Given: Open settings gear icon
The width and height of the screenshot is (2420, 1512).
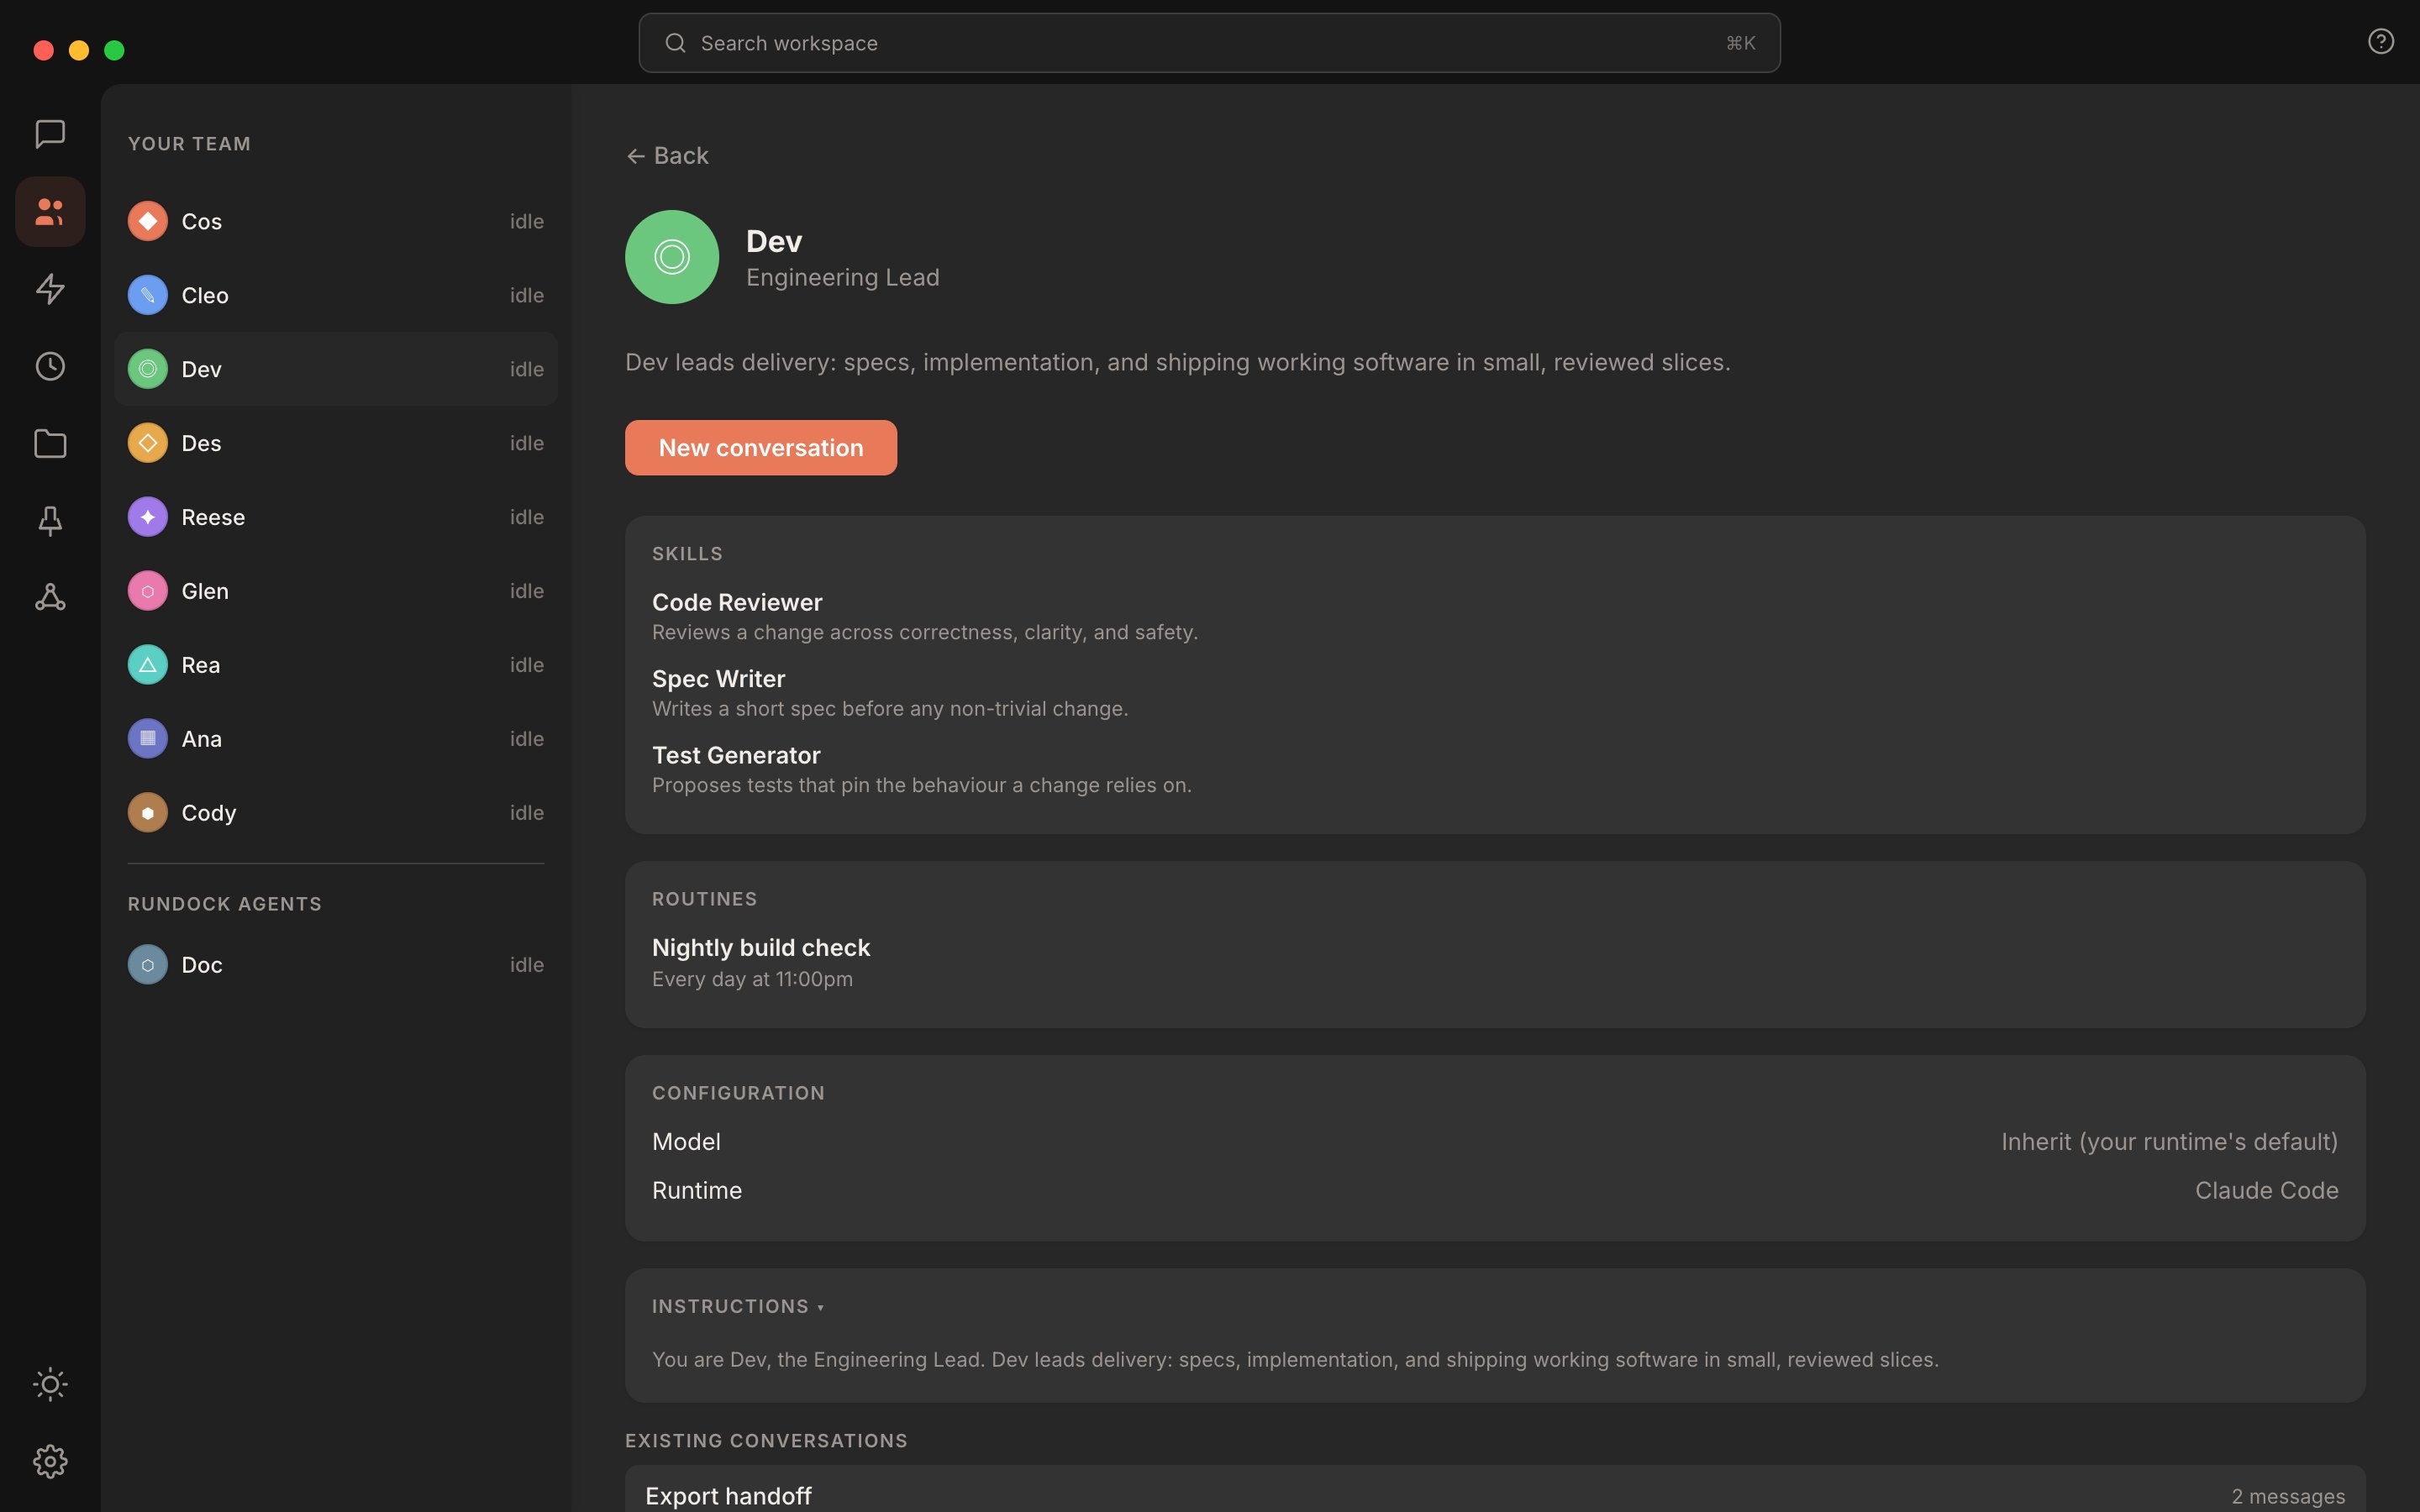Looking at the screenshot, I should point(50,1462).
